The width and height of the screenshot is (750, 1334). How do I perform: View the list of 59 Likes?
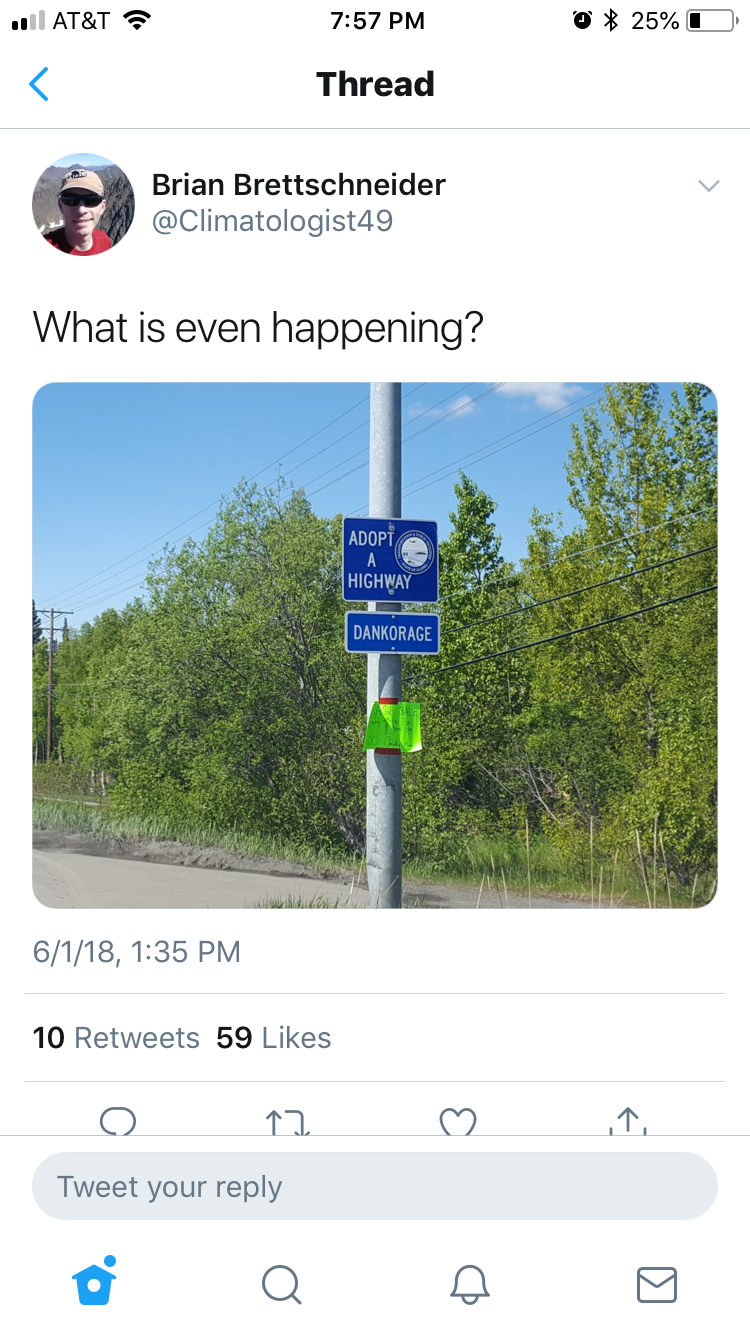(x=274, y=1038)
